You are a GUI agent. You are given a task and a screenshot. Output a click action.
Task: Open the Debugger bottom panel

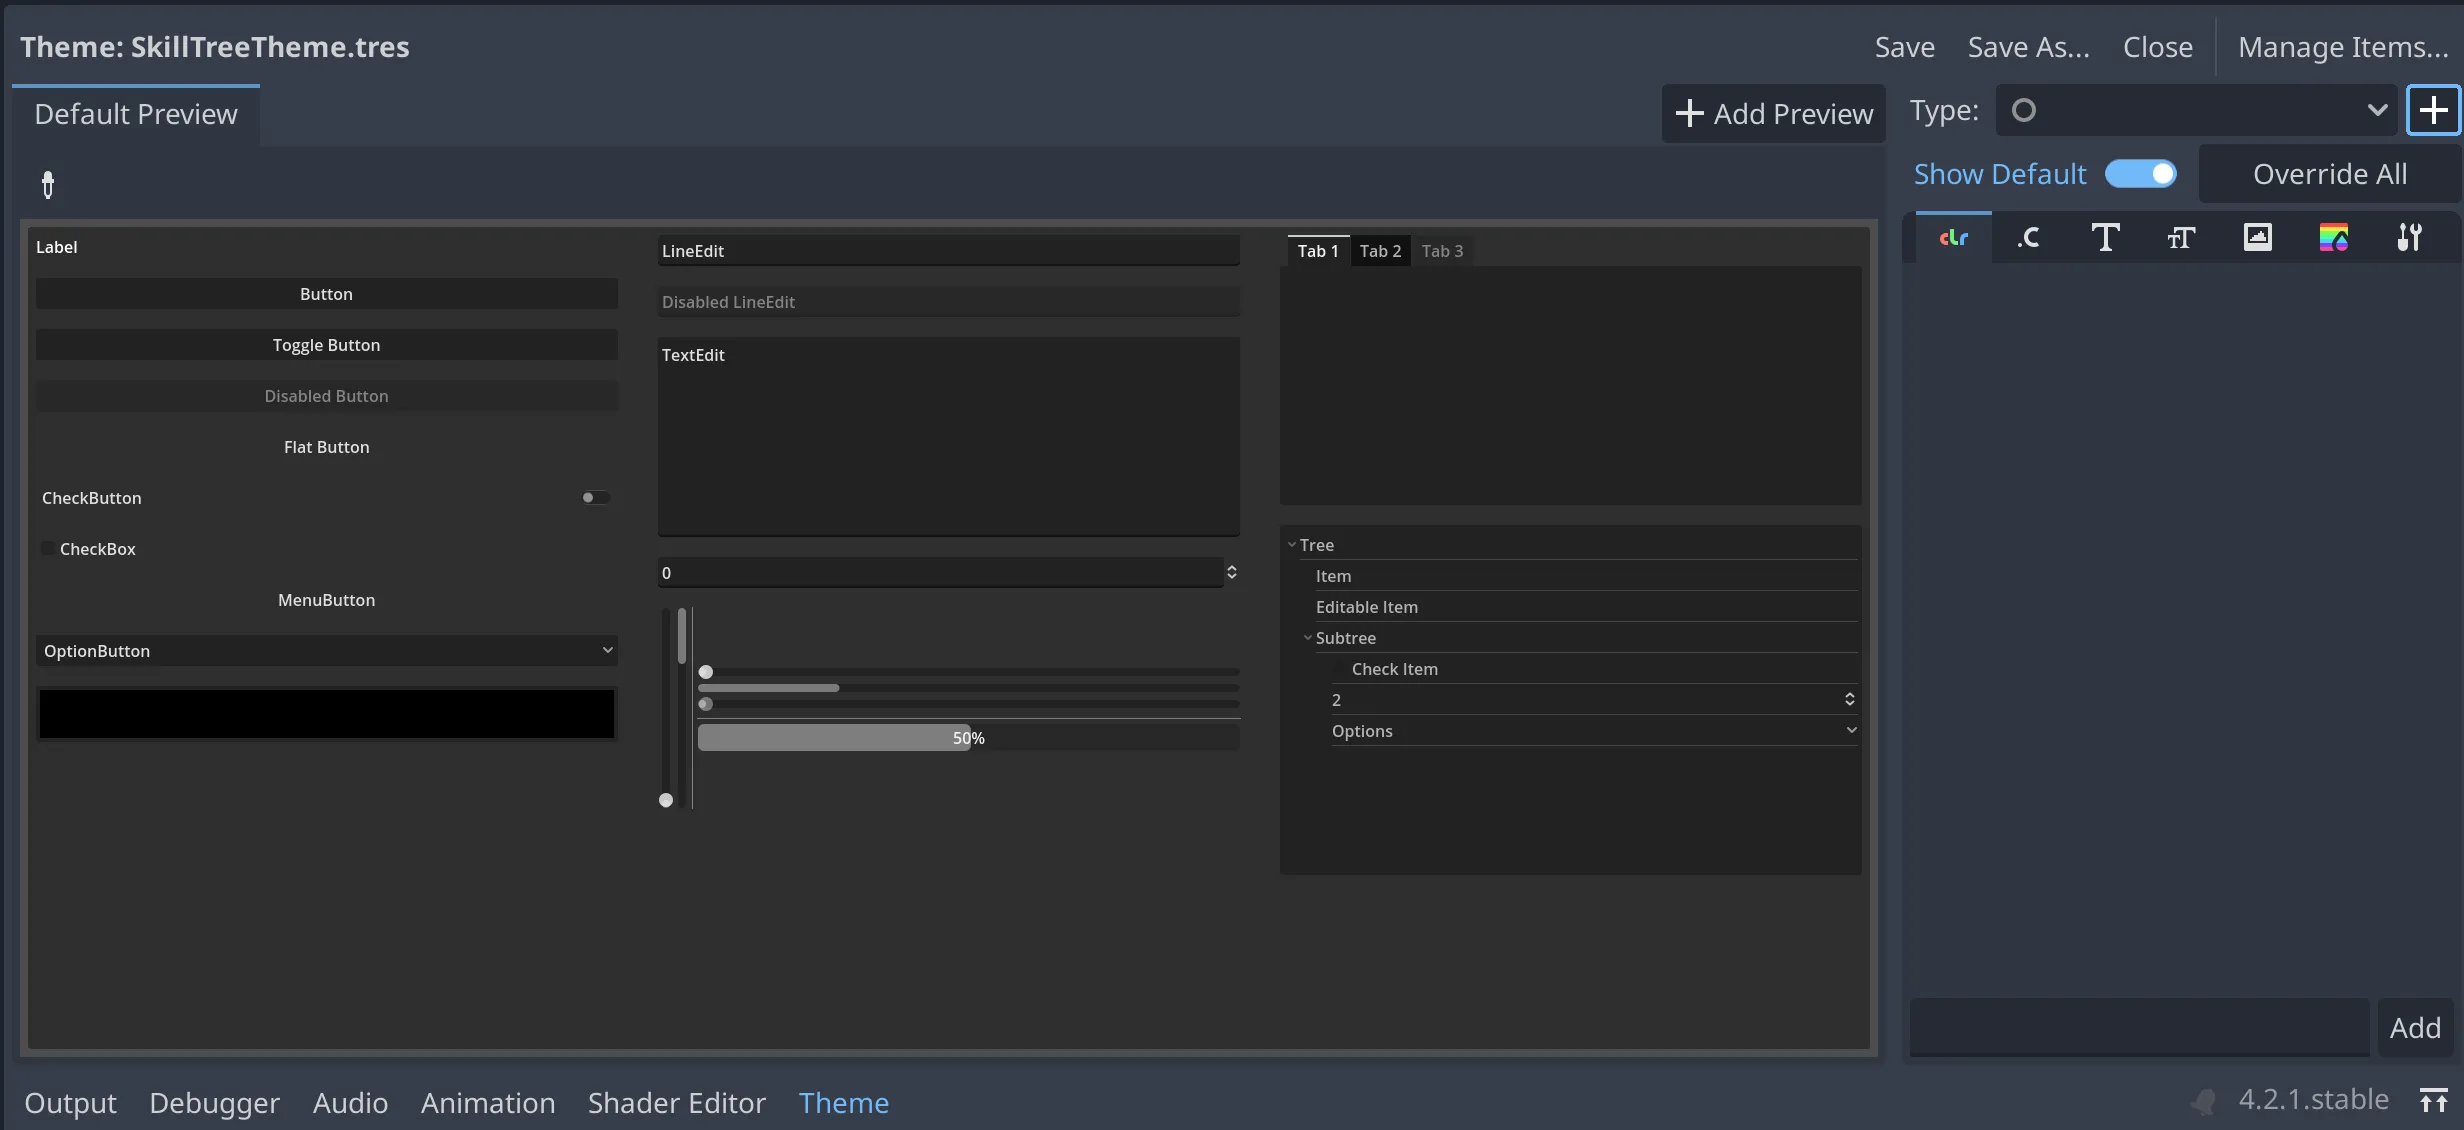(x=214, y=1102)
